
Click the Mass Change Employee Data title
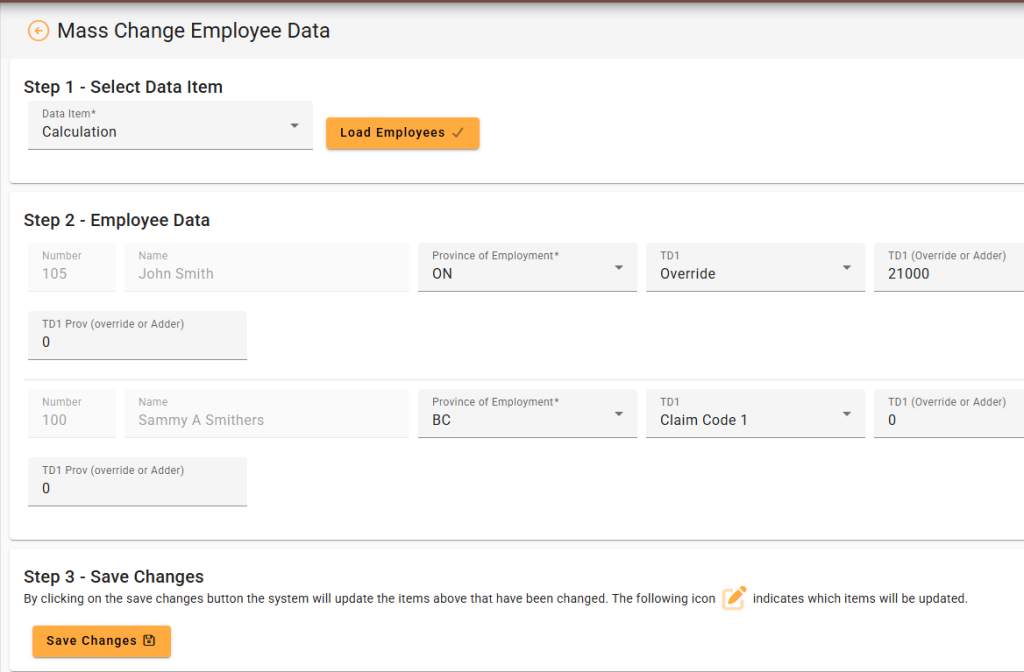coord(193,31)
